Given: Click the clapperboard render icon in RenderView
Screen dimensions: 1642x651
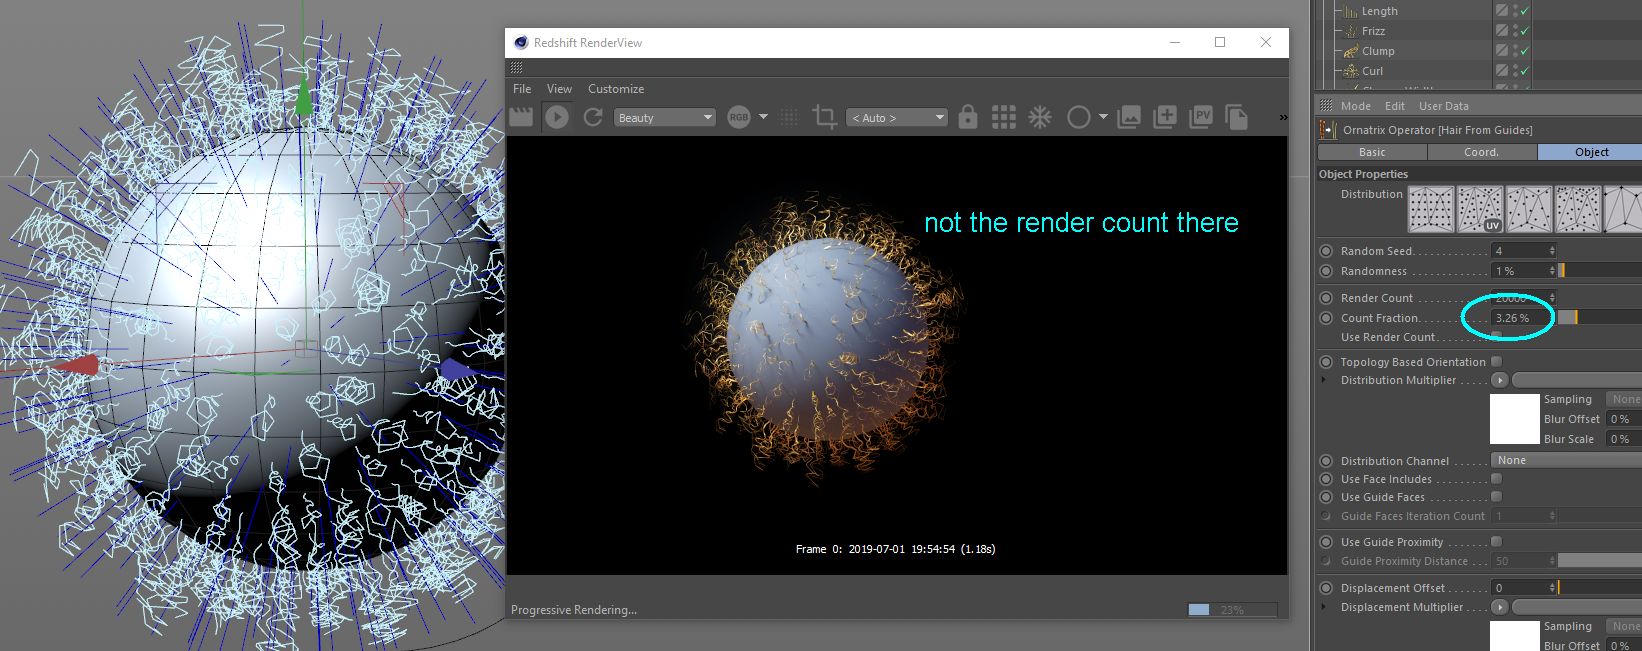Looking at the screenshot, I should [x=521, y=117].
